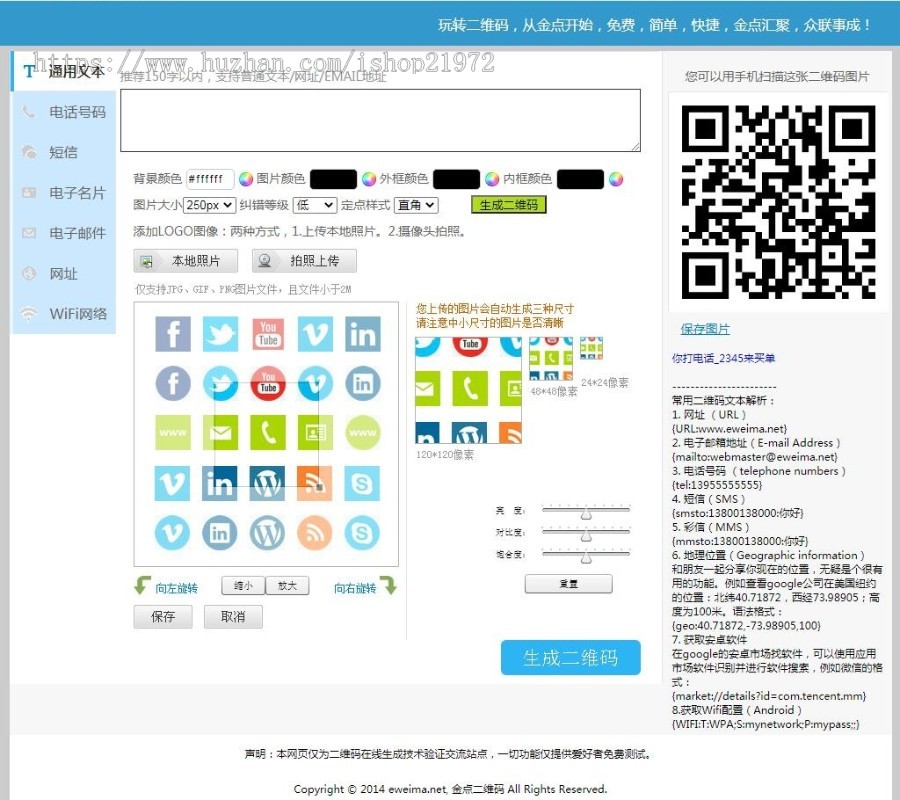Click the square green www icon

point(173,432)
